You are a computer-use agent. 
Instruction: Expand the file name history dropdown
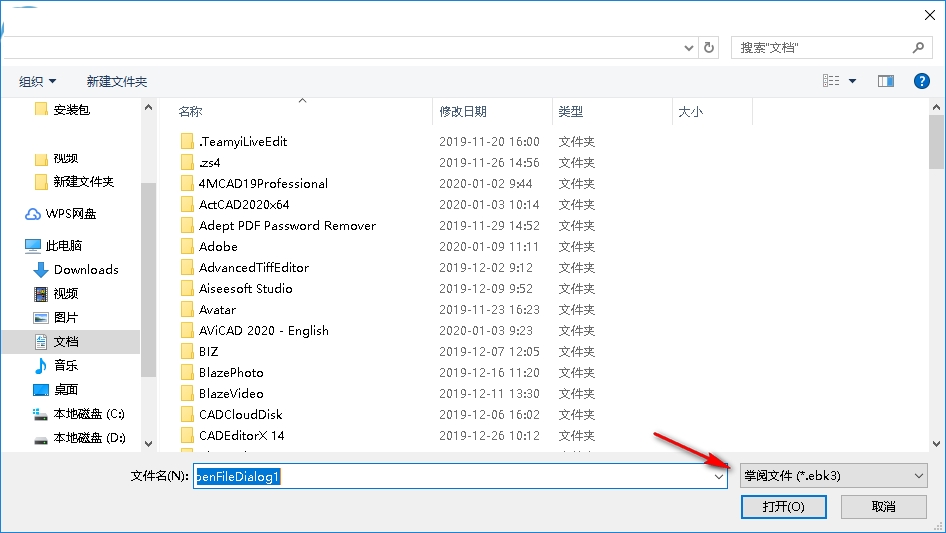tap(719, 476)
